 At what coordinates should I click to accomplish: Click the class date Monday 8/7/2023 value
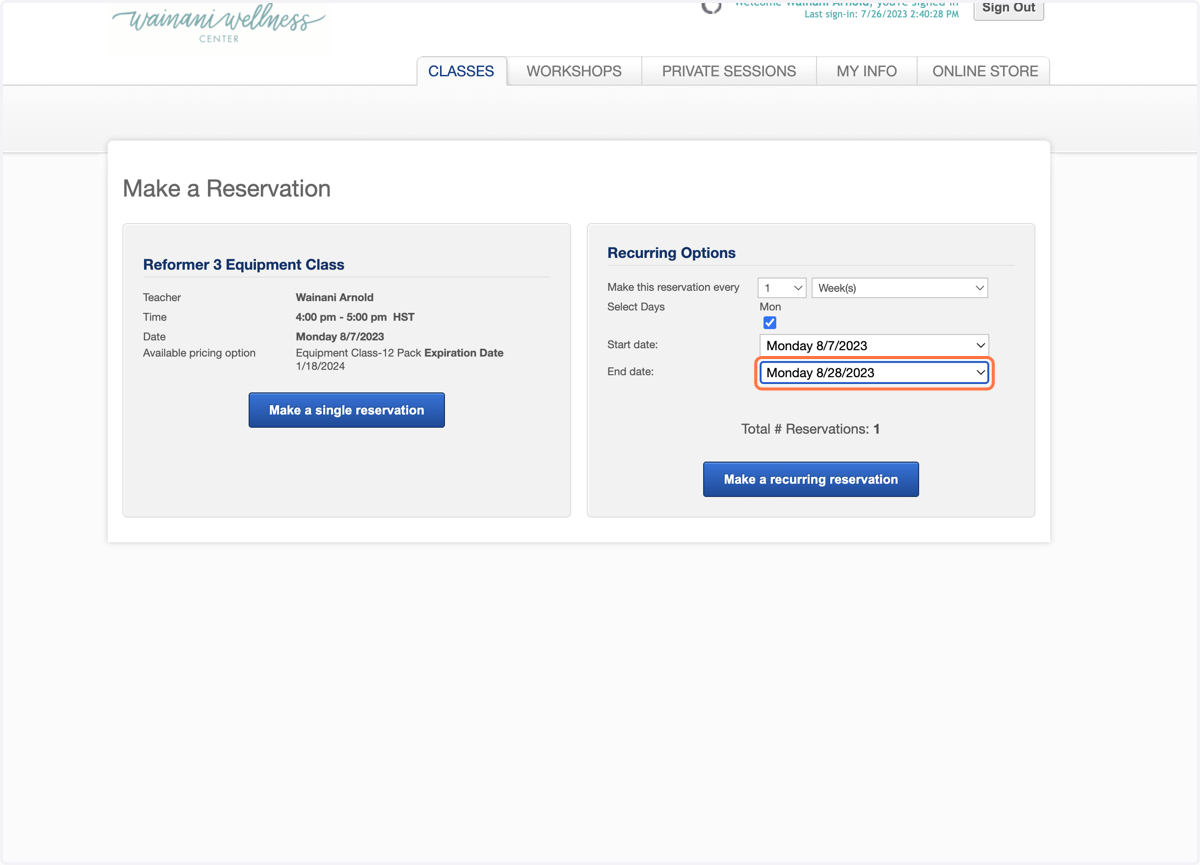(x=340, y=337)
